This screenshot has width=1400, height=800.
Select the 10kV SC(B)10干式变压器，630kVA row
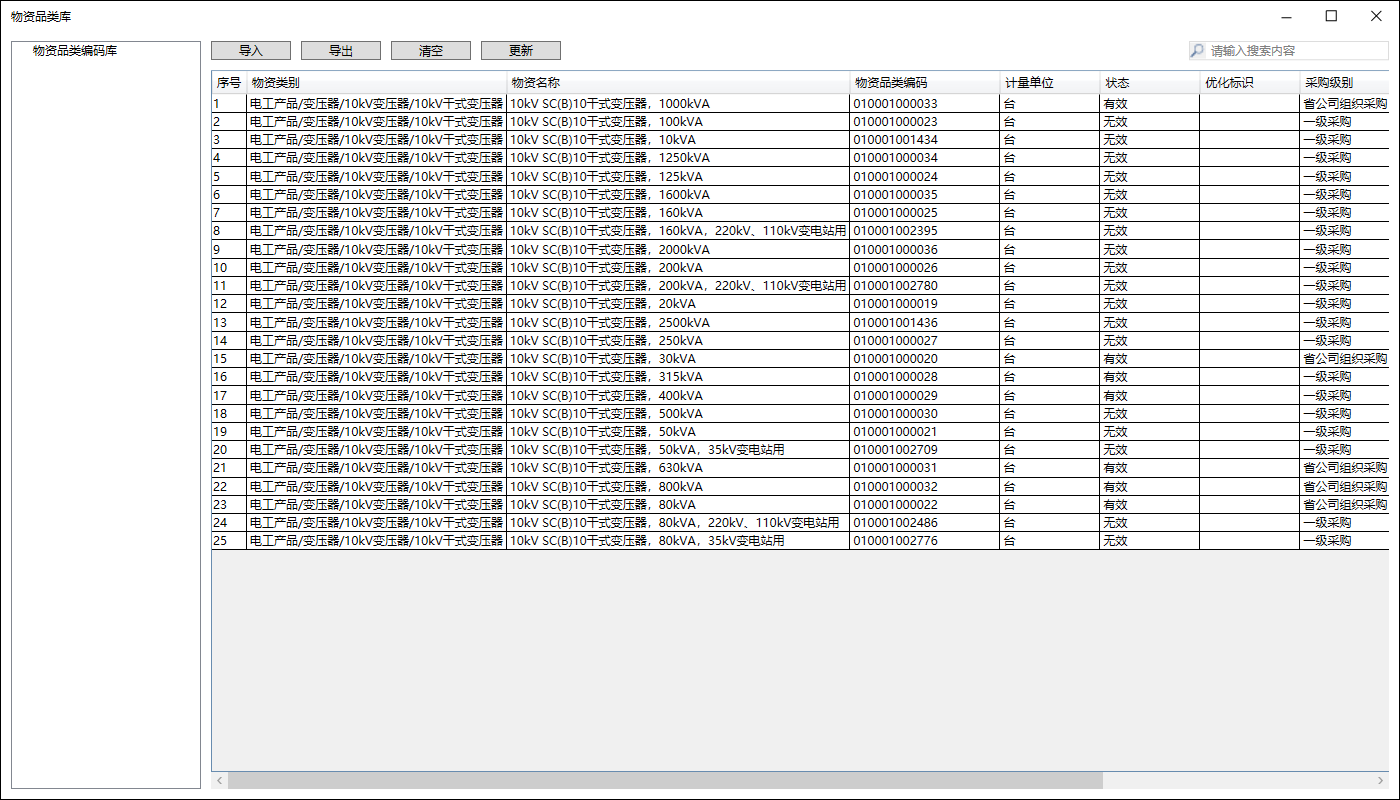(678, 468)
